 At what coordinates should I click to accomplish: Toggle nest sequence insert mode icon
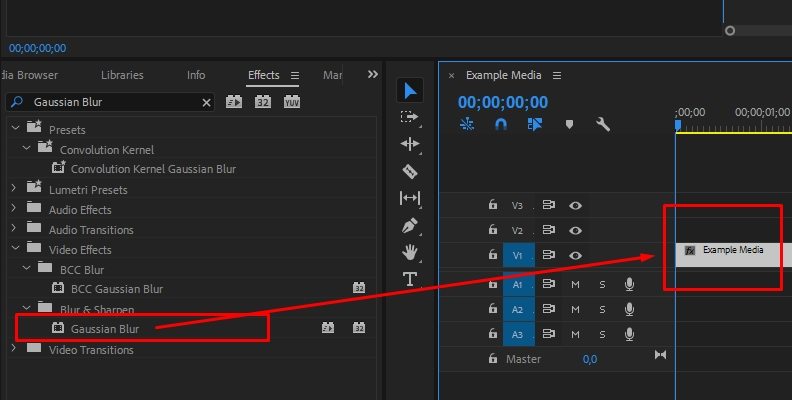click(x=467, y=124)
